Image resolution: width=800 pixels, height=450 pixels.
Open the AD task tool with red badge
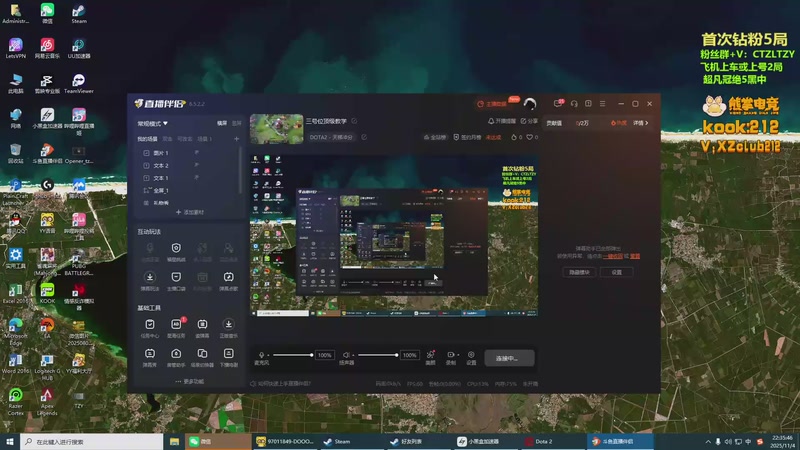click(176, 328)
